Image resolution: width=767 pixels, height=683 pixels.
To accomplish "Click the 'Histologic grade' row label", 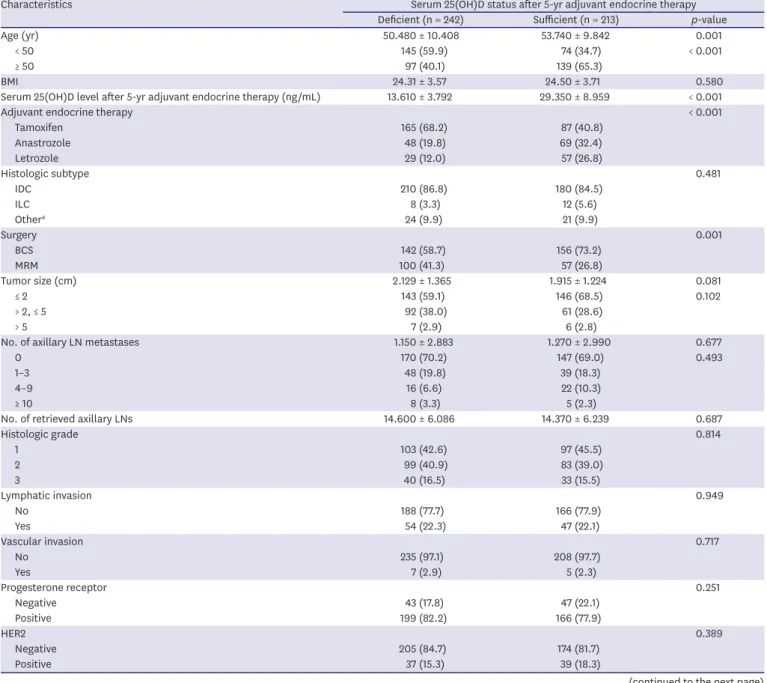I will (x=39, y=434).
